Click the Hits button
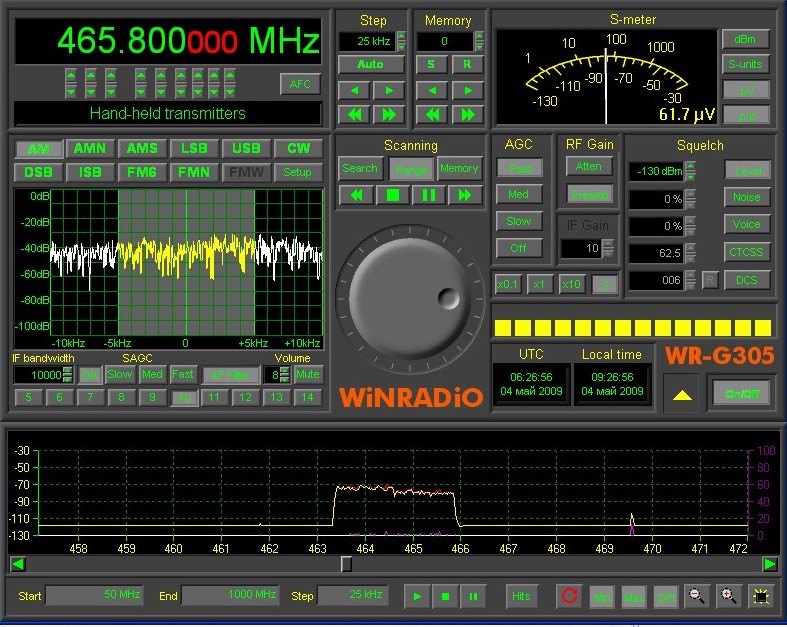The width and height of the screenshot is (787, 627). pyautogui.click(x=521, y=596)
